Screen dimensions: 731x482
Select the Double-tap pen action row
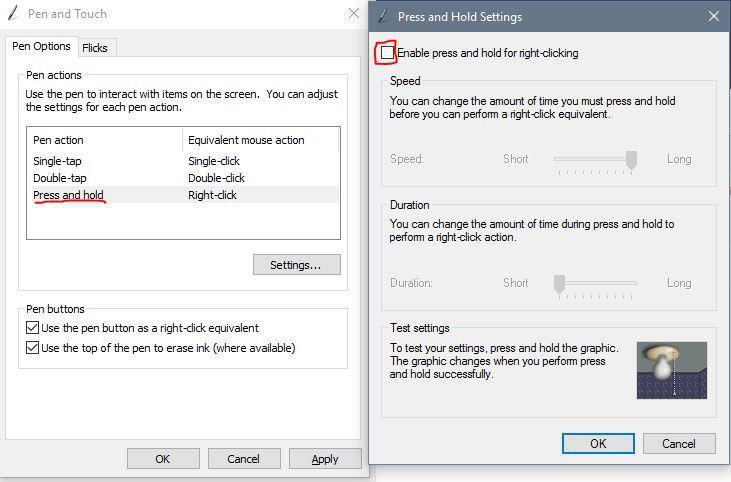point(183,178)
